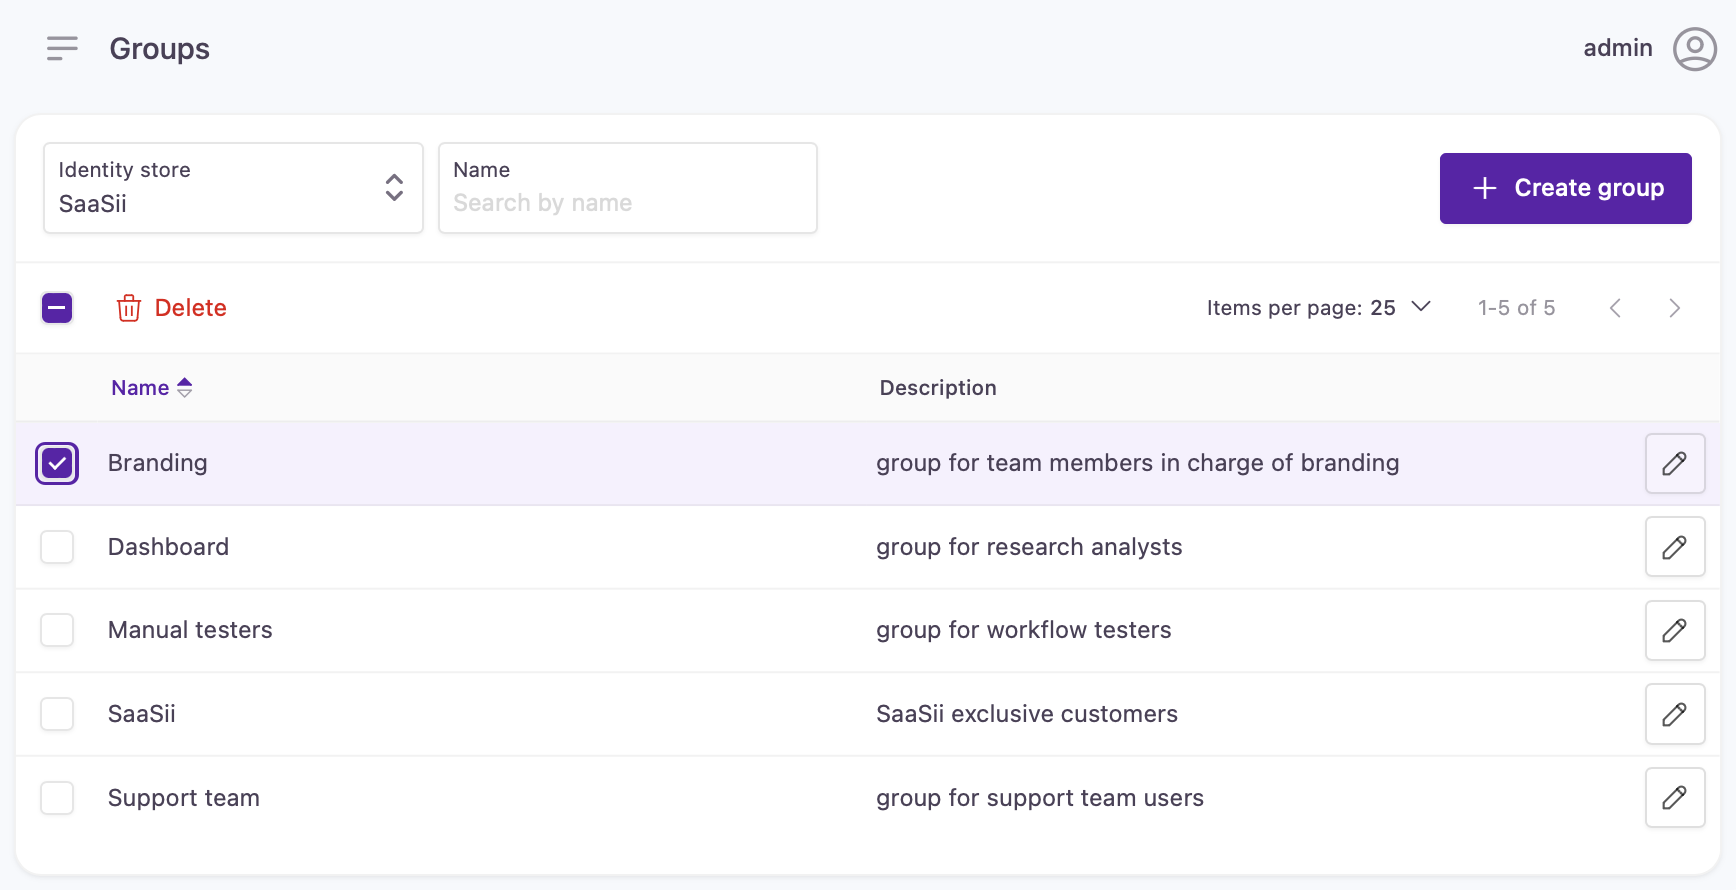The width and height of the screenshot is (1736, 890).
Task: Focus the Search by name field
Action: (x=627, y=203)
